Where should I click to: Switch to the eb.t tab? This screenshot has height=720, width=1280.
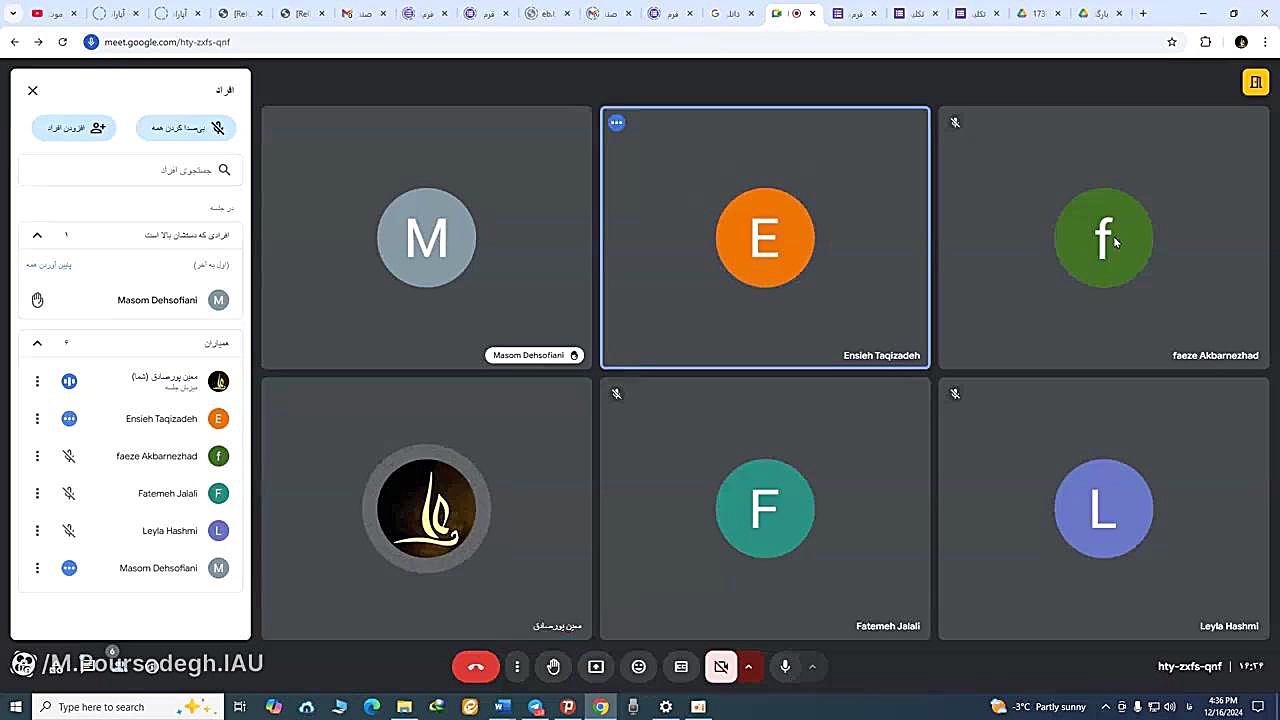tap(547, 14)
